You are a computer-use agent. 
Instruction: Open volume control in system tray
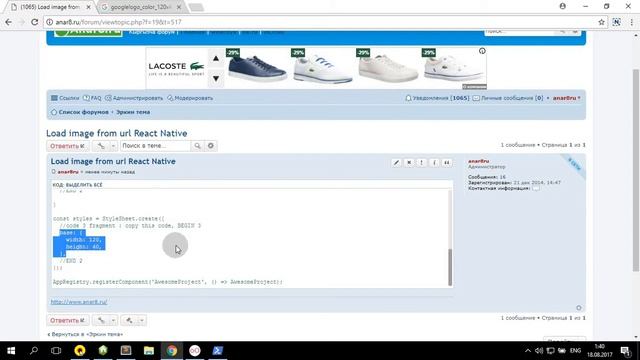click(539, 351)
